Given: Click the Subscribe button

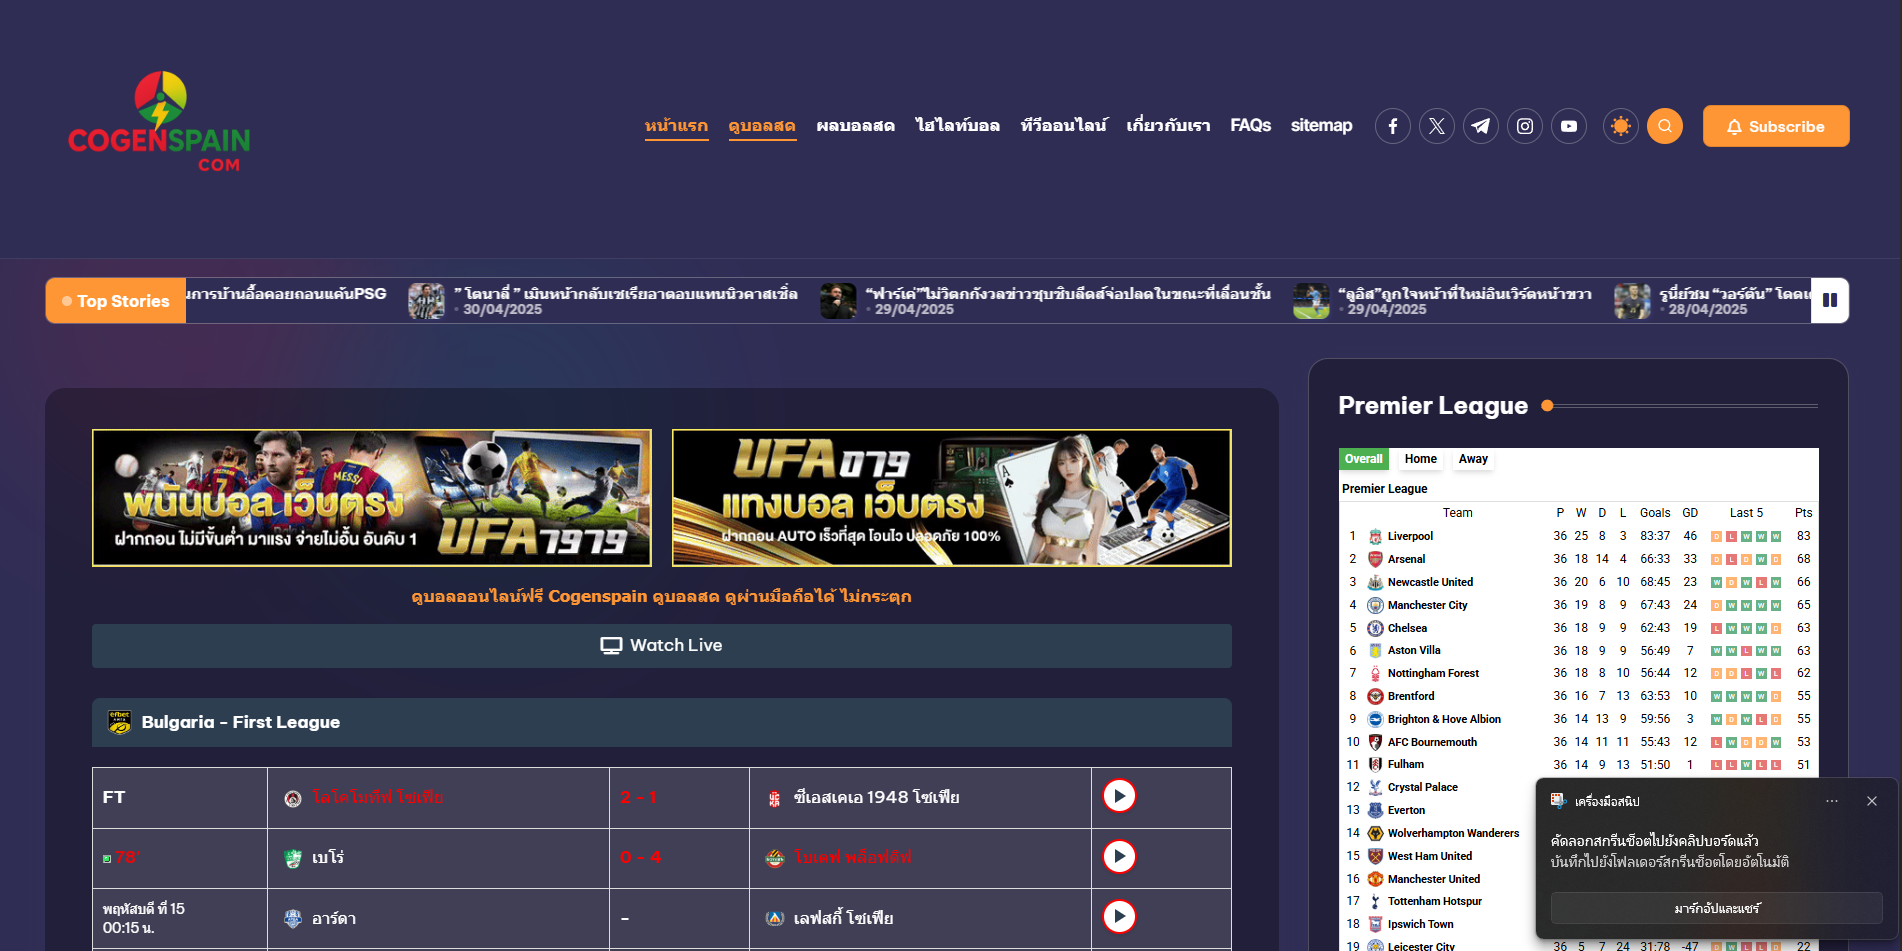Looking at the screenshot, I should [1776, 126].
